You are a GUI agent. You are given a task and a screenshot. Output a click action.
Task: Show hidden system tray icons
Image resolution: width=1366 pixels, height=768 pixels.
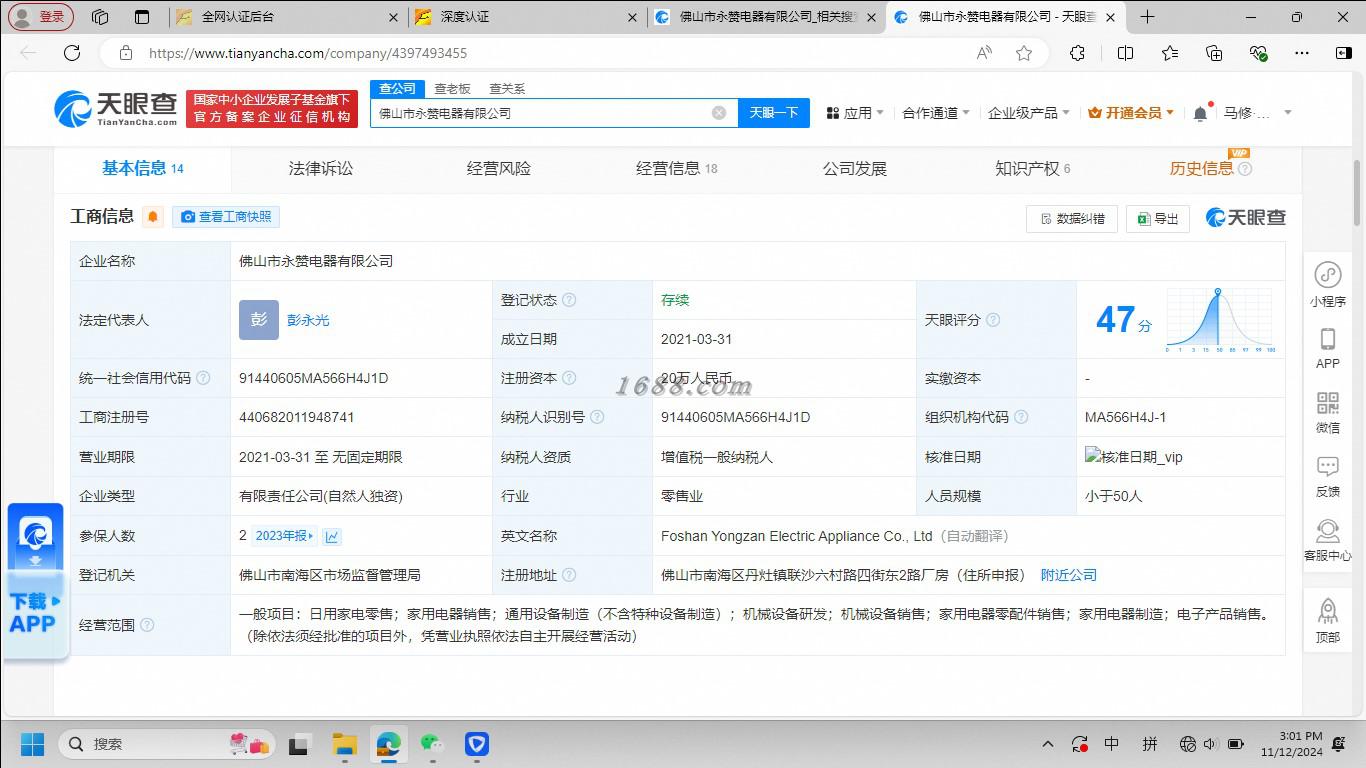1048,744
